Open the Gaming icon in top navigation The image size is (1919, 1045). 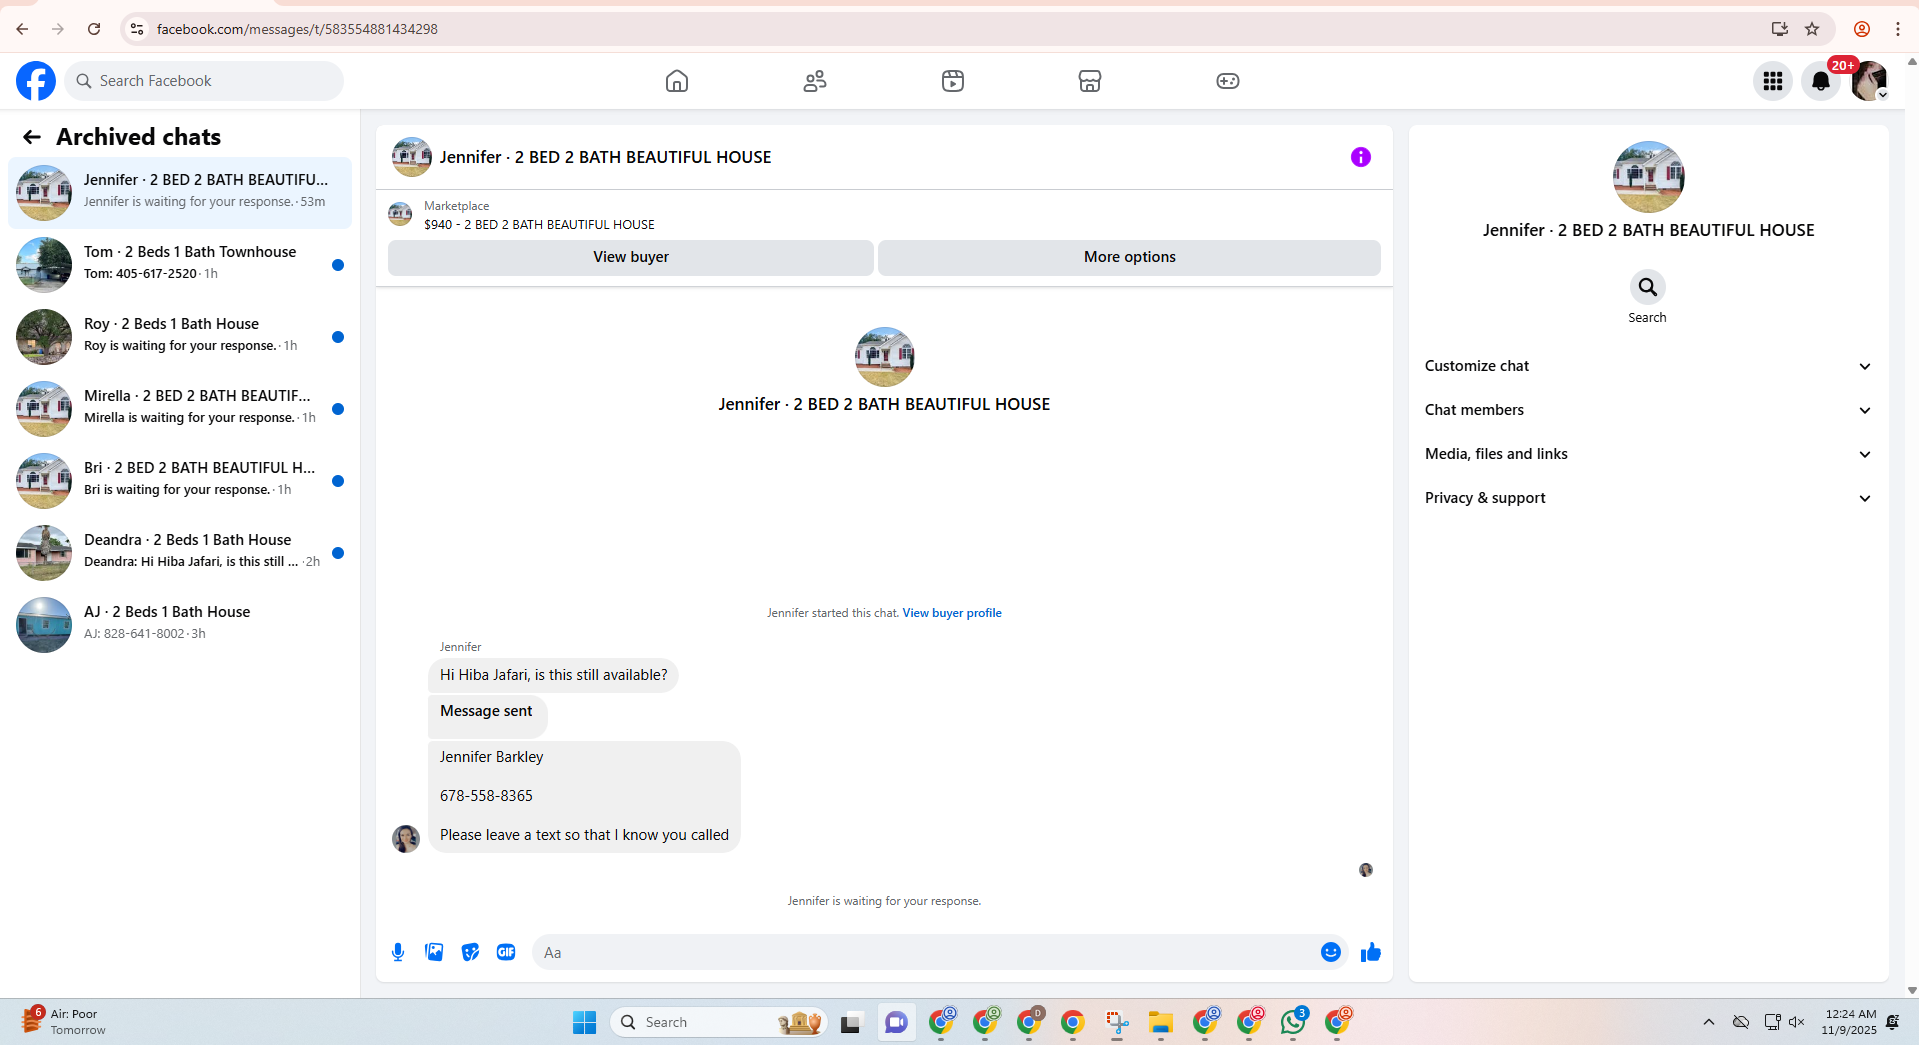[x=1228, y=81]
